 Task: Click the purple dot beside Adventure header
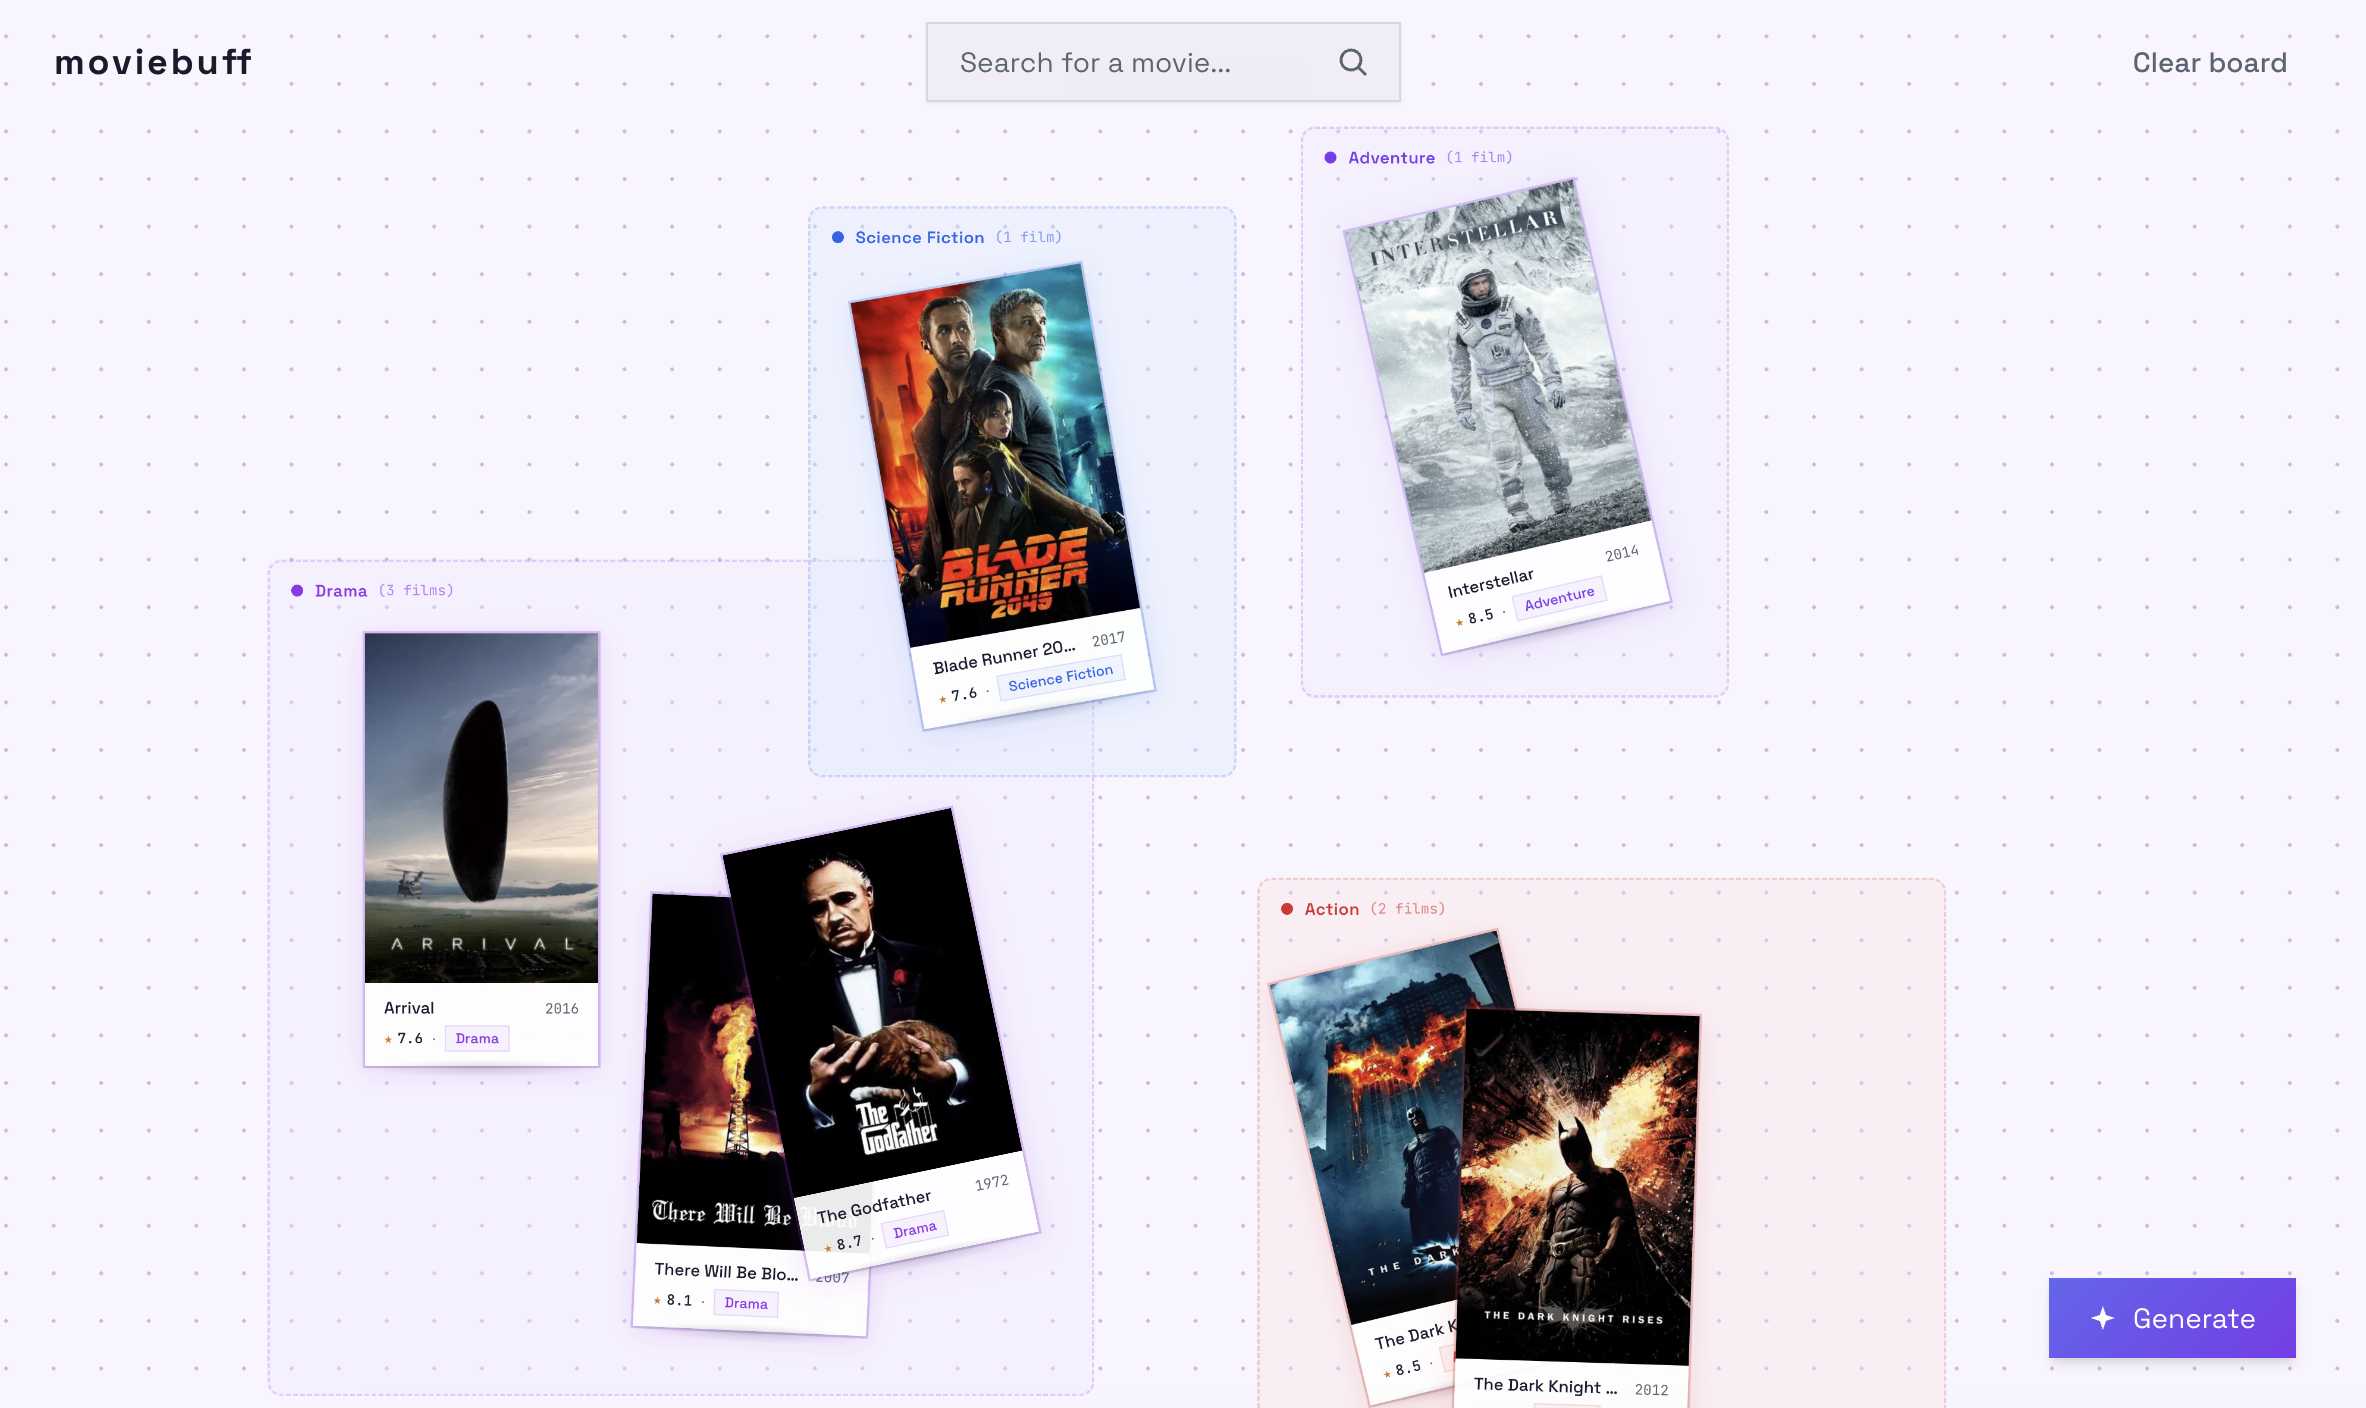point(1329,157)
